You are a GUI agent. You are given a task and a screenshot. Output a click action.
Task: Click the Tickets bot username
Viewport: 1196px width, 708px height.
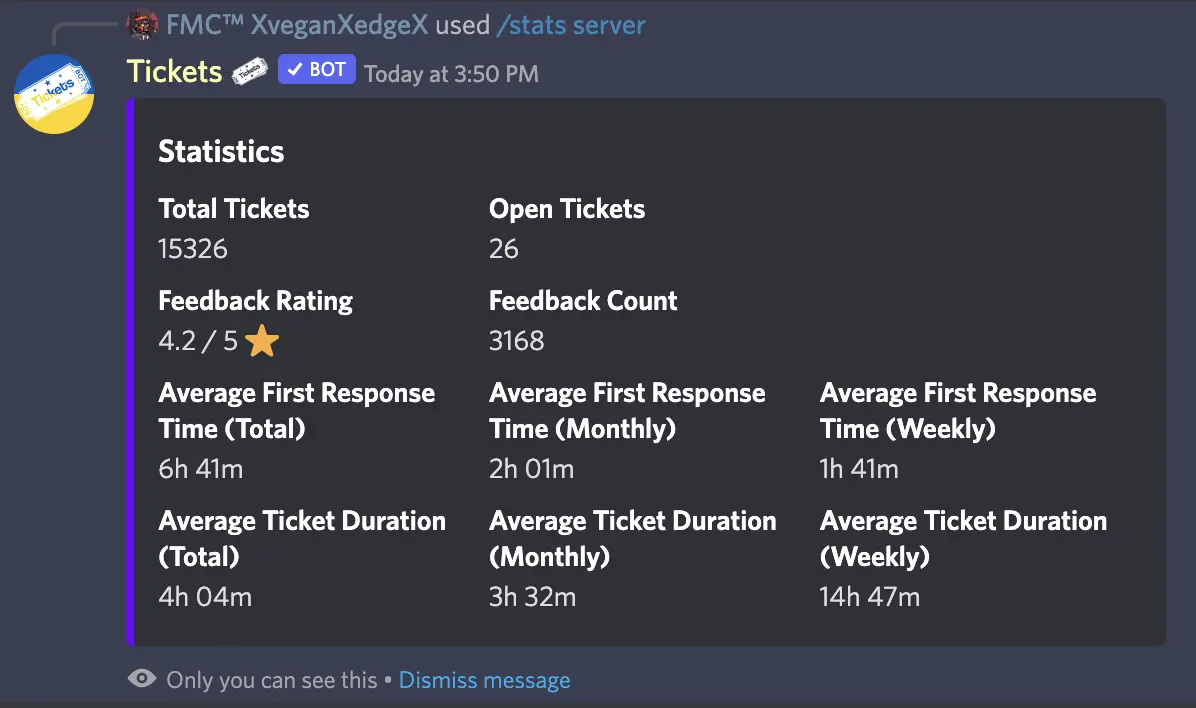(174, 70)
